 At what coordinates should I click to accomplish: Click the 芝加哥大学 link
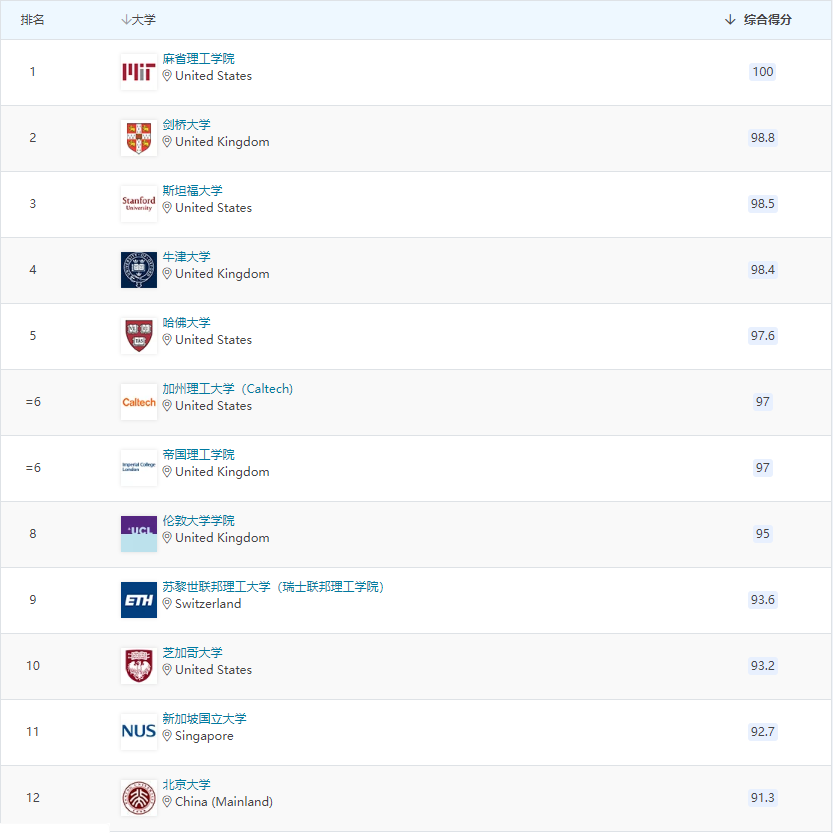tap(192, 653)
